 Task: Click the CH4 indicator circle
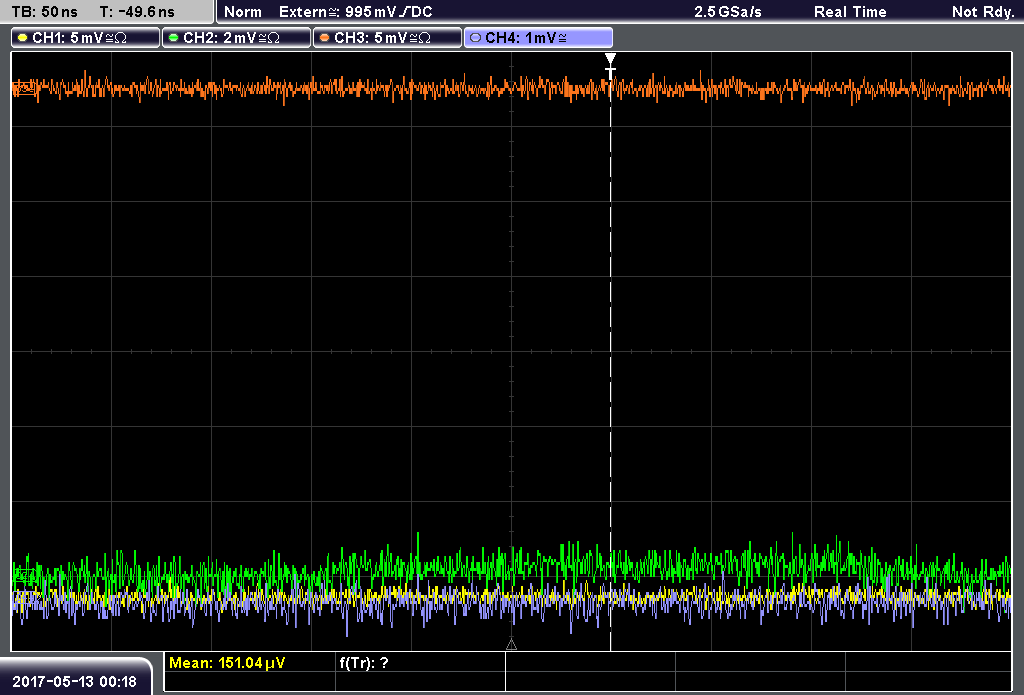click(475, 38)
